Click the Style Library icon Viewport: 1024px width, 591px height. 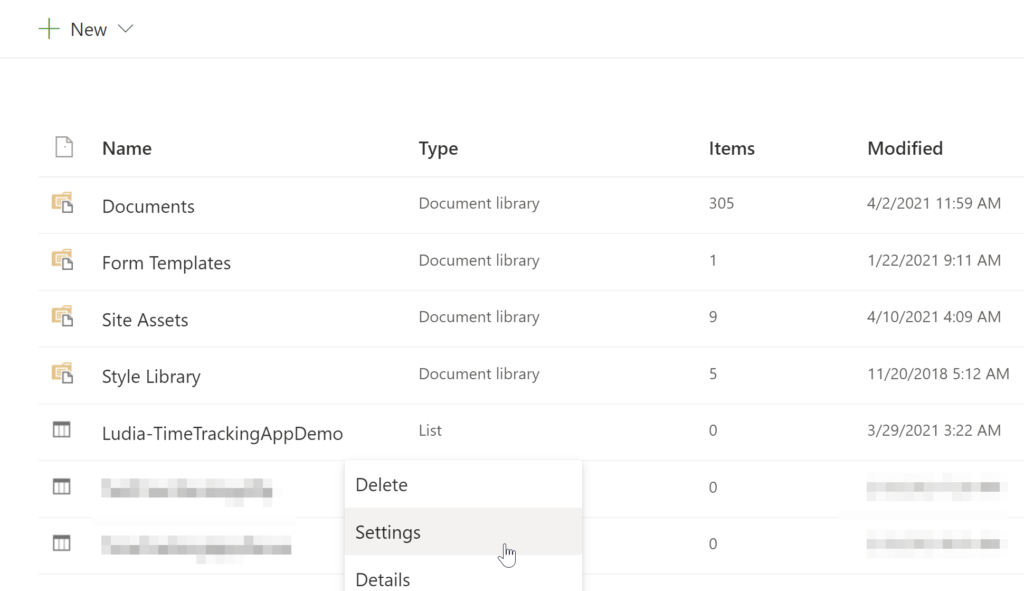[63, 375]
